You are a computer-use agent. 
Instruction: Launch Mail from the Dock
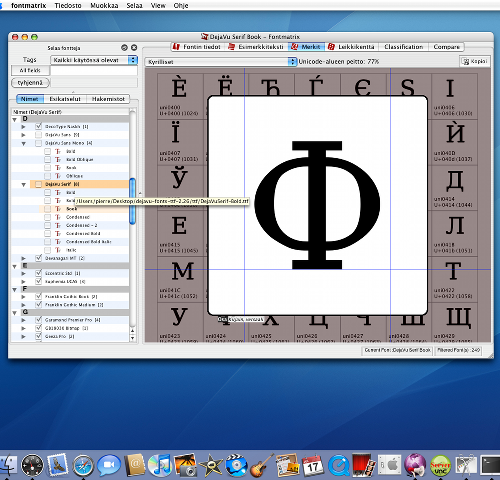[58, 465]
